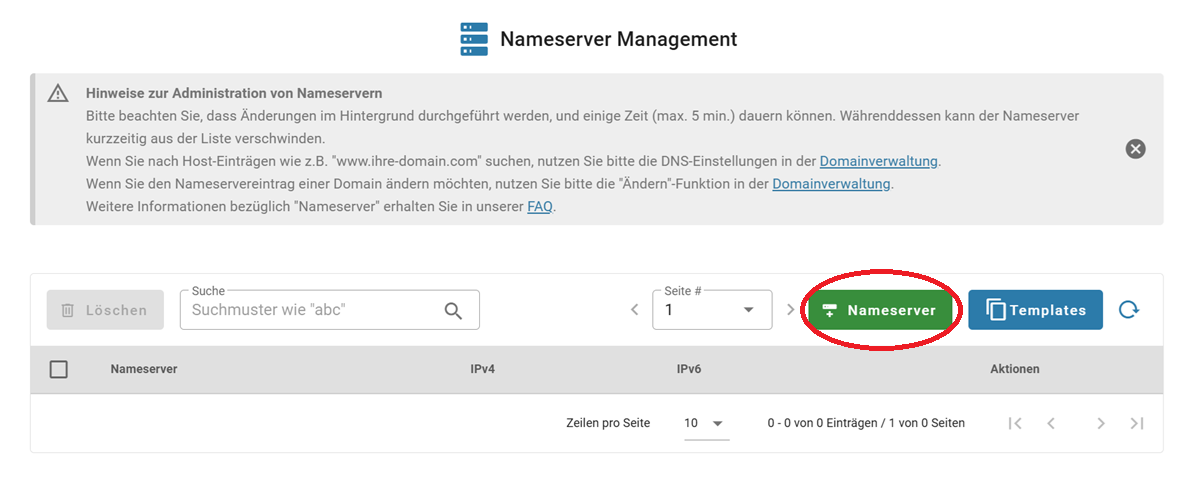Tick the select-all checkbox in table header
This screenshot has height=485, width=1193.
click(x=59, y=369)
